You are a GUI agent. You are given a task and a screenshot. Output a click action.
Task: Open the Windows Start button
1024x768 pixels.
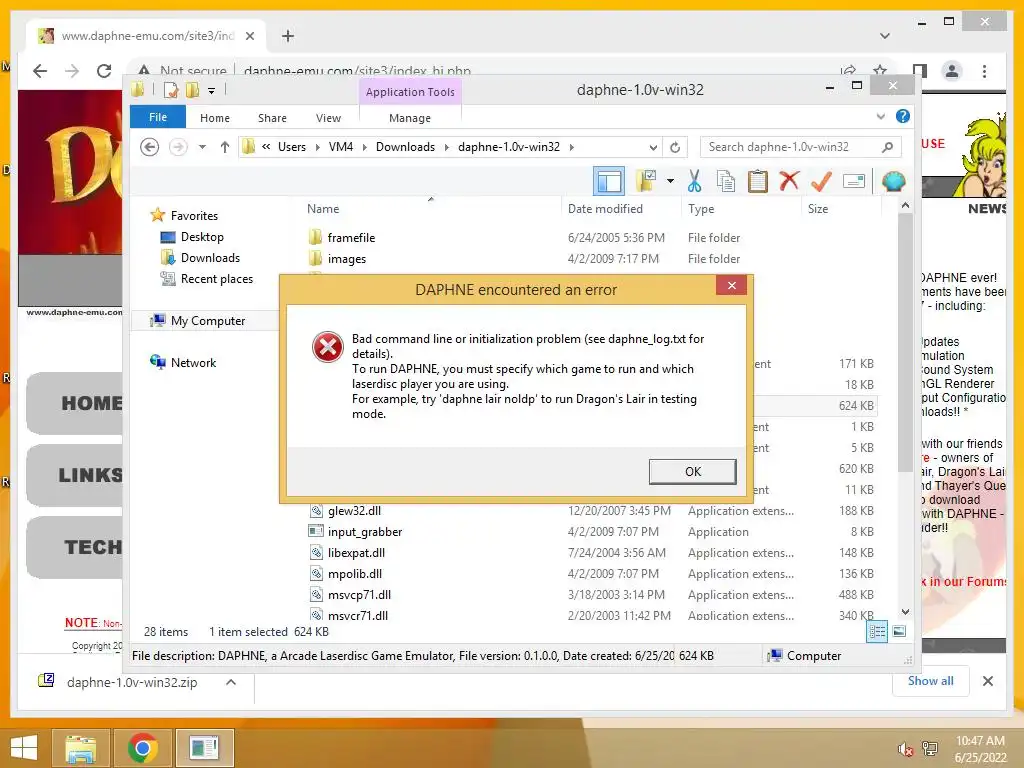tap(24, 748)
